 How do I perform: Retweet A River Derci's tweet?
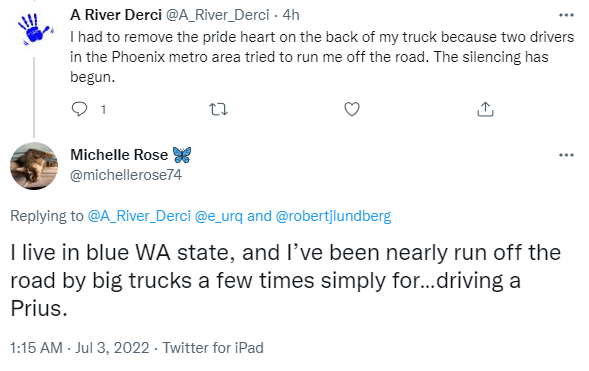(x=218, y=109)
